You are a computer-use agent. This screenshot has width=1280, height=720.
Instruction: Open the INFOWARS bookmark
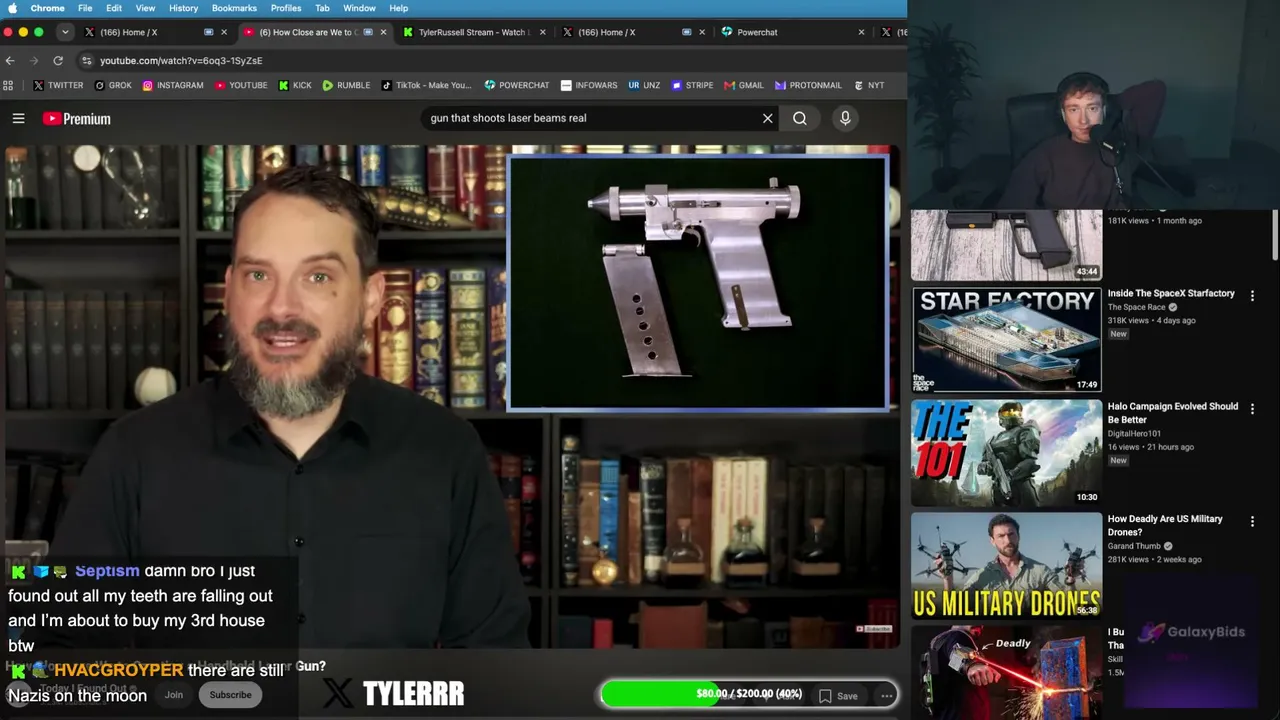click(x=589, y=85)
